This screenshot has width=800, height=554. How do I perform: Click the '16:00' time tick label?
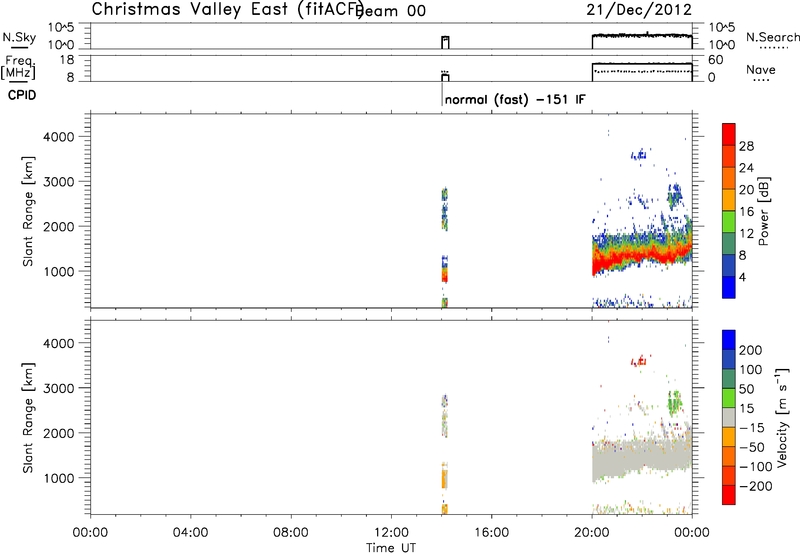(491, 533)
